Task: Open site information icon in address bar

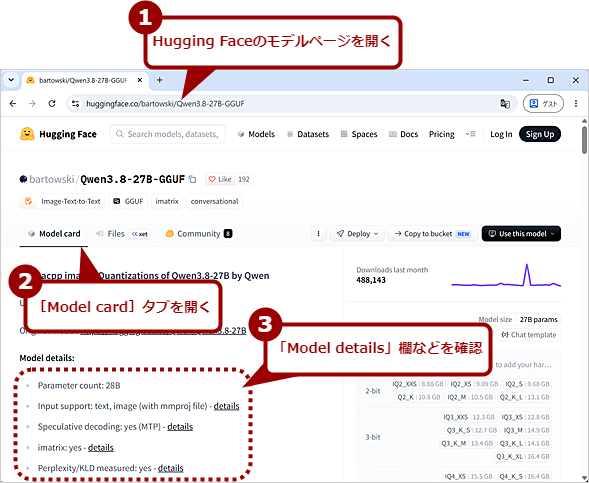Action: (76, 104)
